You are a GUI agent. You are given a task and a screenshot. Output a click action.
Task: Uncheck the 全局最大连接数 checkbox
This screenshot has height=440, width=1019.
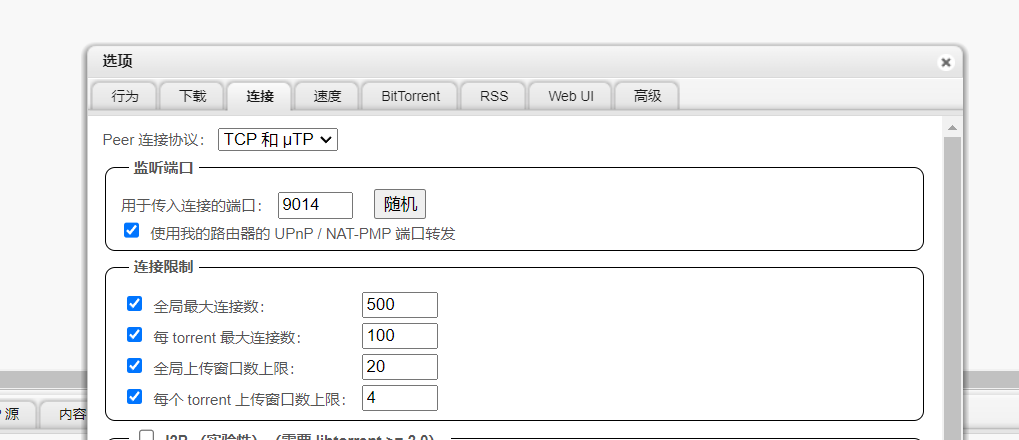(135, 304)
